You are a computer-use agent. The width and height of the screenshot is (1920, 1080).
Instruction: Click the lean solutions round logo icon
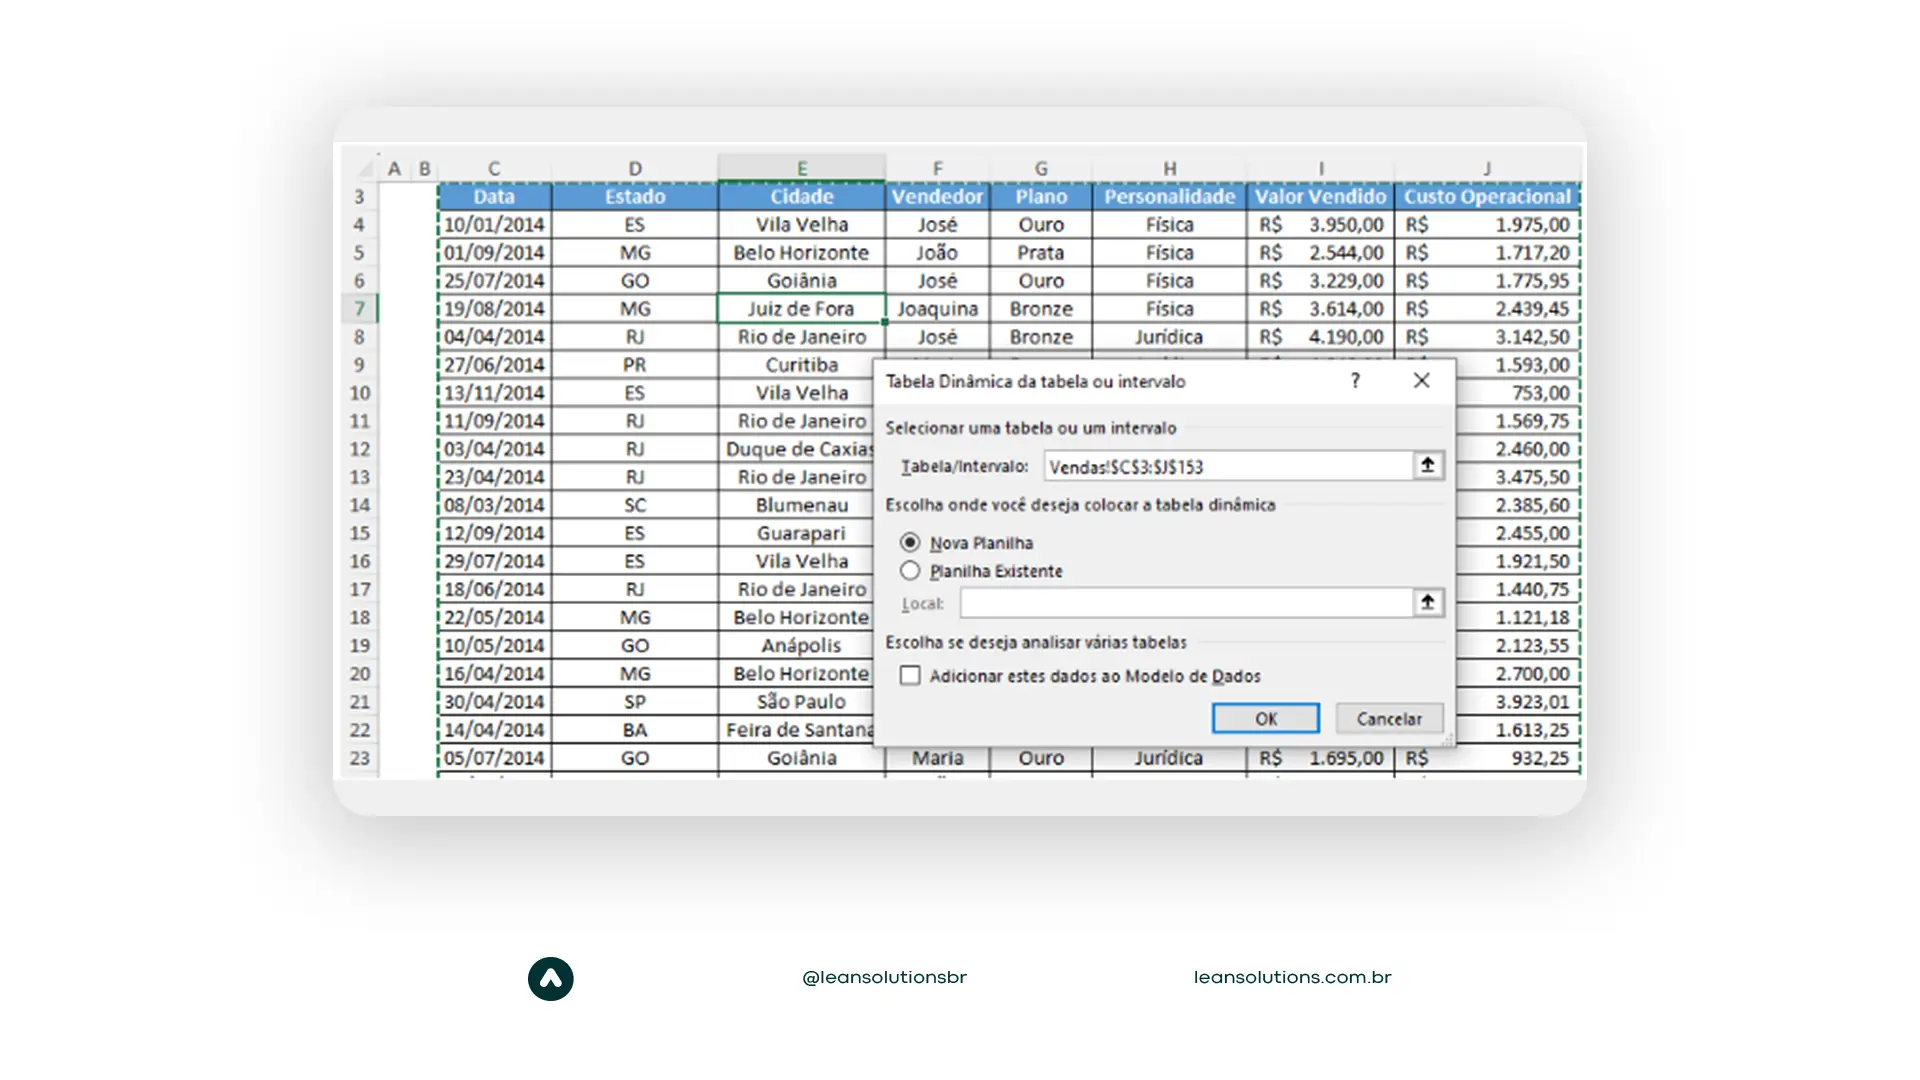click(551, 979)
